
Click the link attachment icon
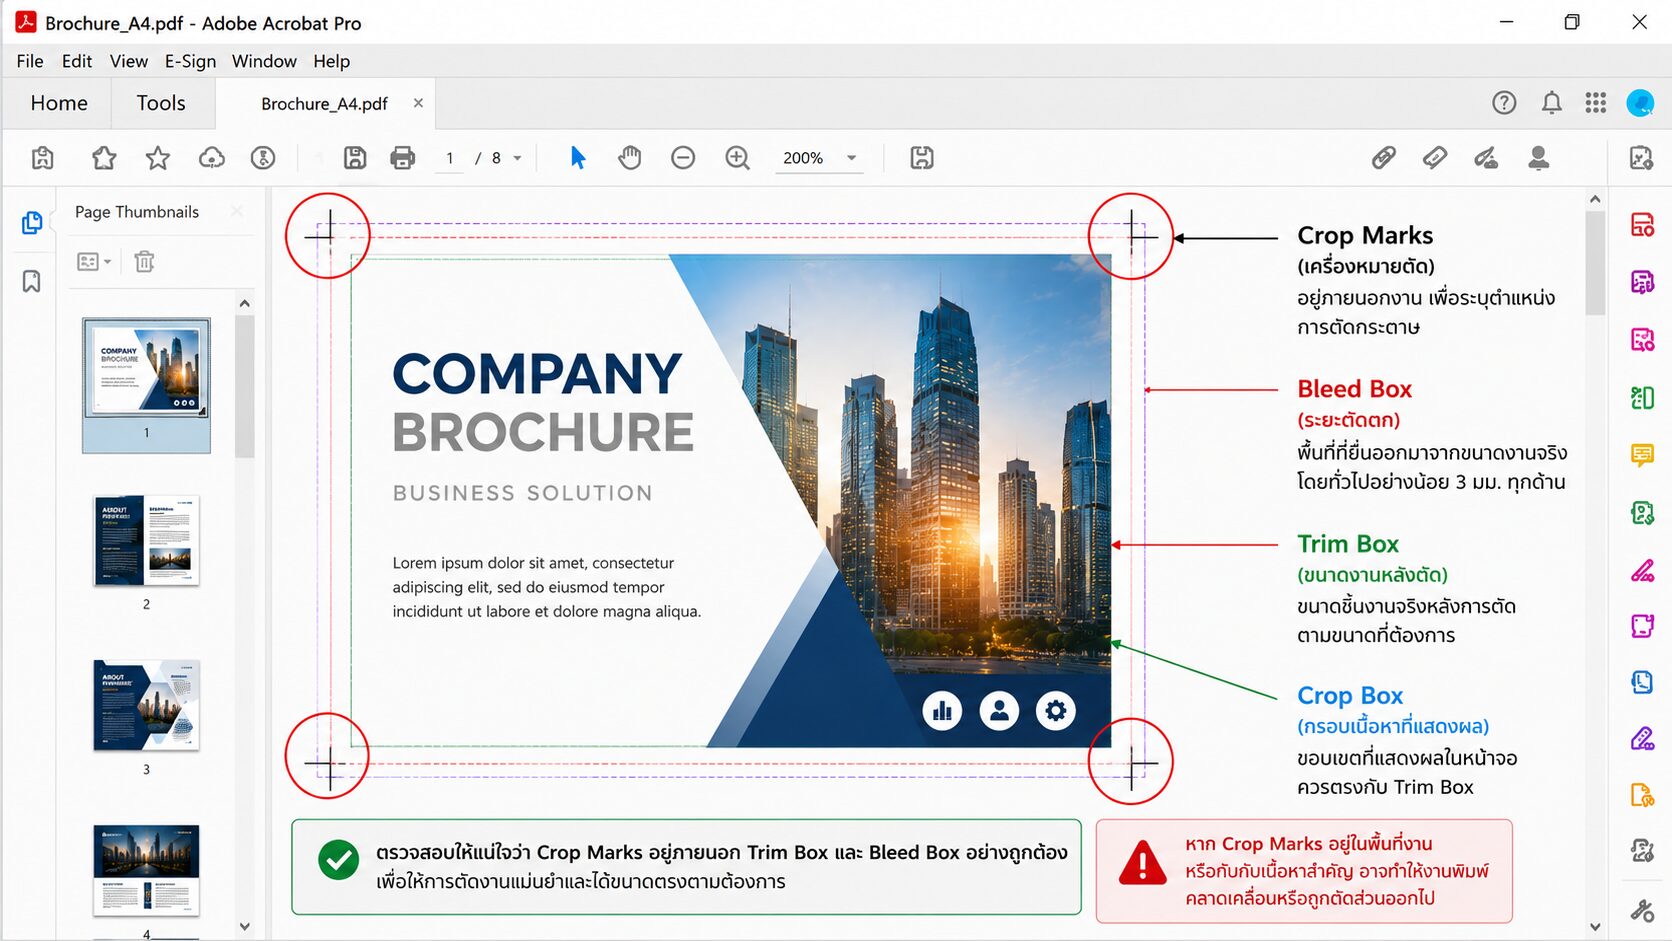[1384, 158]
